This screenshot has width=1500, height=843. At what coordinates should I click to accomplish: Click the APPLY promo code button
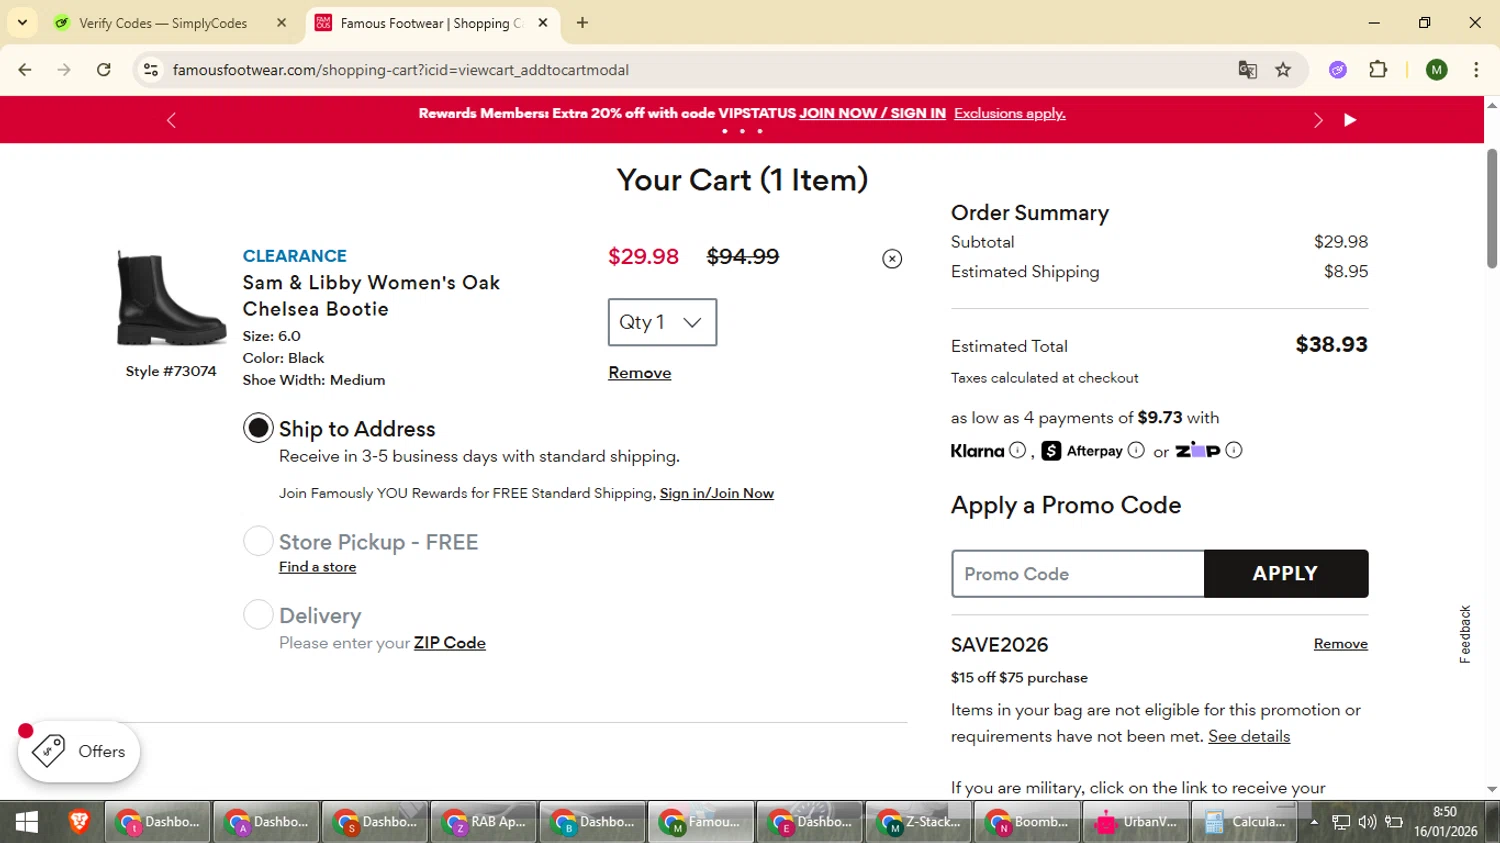[1286, 574]
